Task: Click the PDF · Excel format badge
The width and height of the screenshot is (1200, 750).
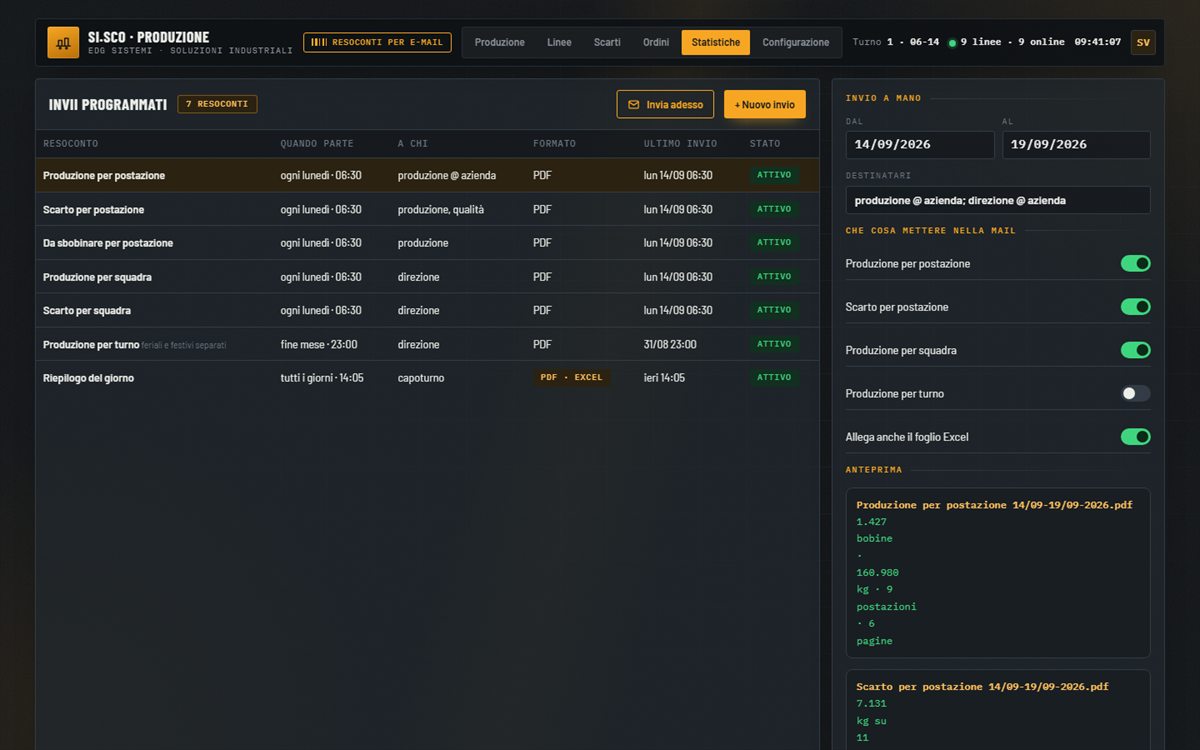Action: pos(572,378)
